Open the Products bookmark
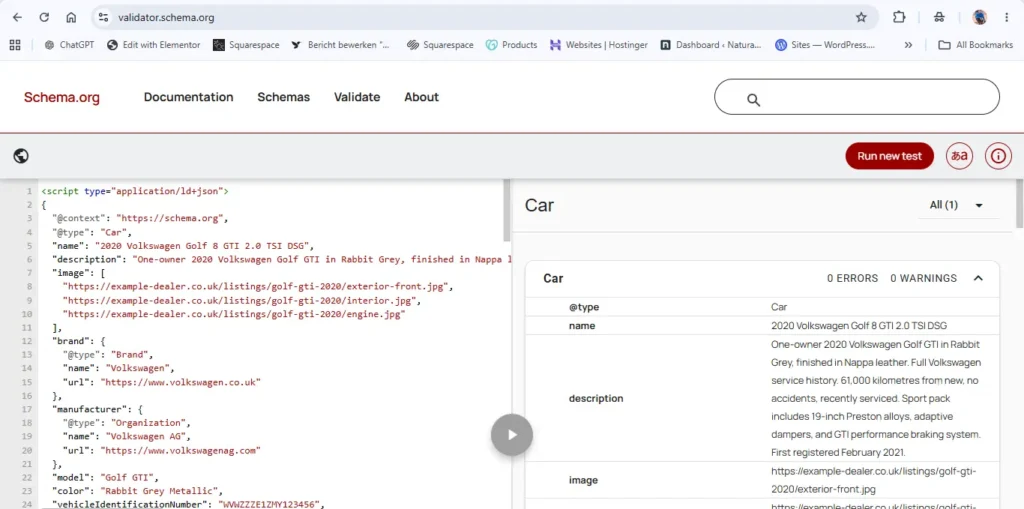This screenshot has height=509, width=1024. (x=511, y=45)
